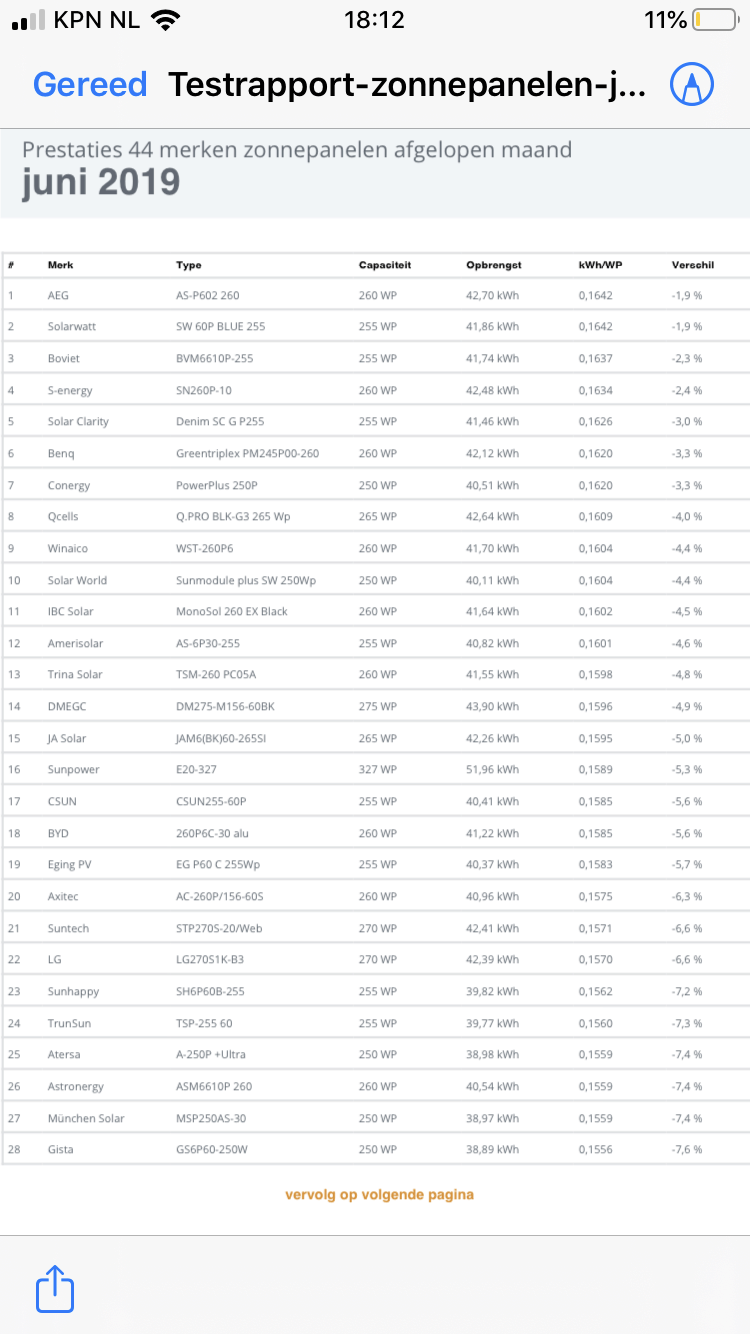Viewport: 750px width, 1334px height.
Task: Tap the Testrapport-zonnepanelen document title
Action: (x=407, y=85)
